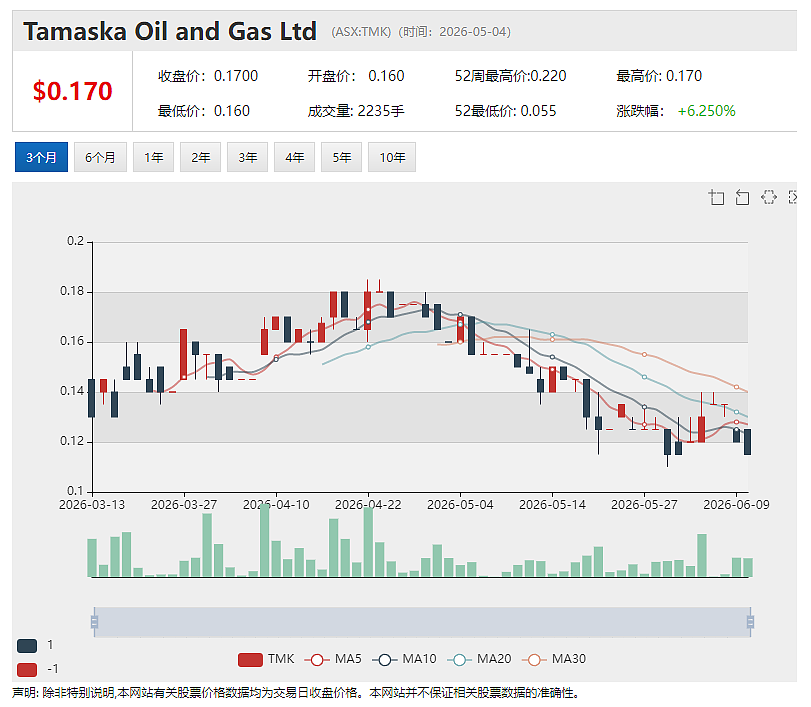Show the 5年 chart range
This screenshot has width=811, height=707.
point(342,157)
